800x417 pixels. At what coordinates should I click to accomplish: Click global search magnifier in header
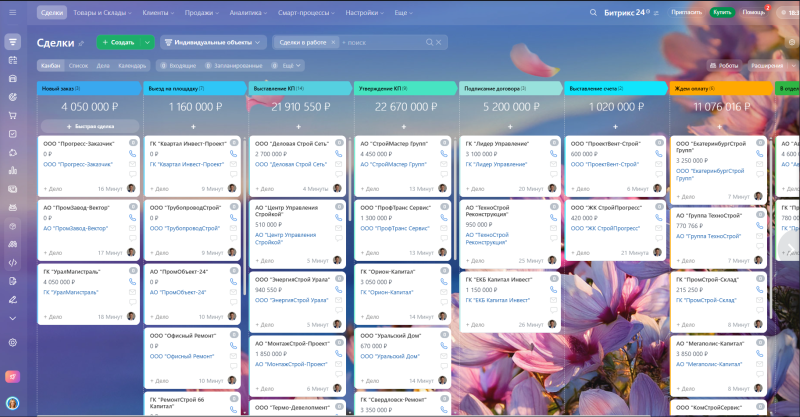point(593,13)
